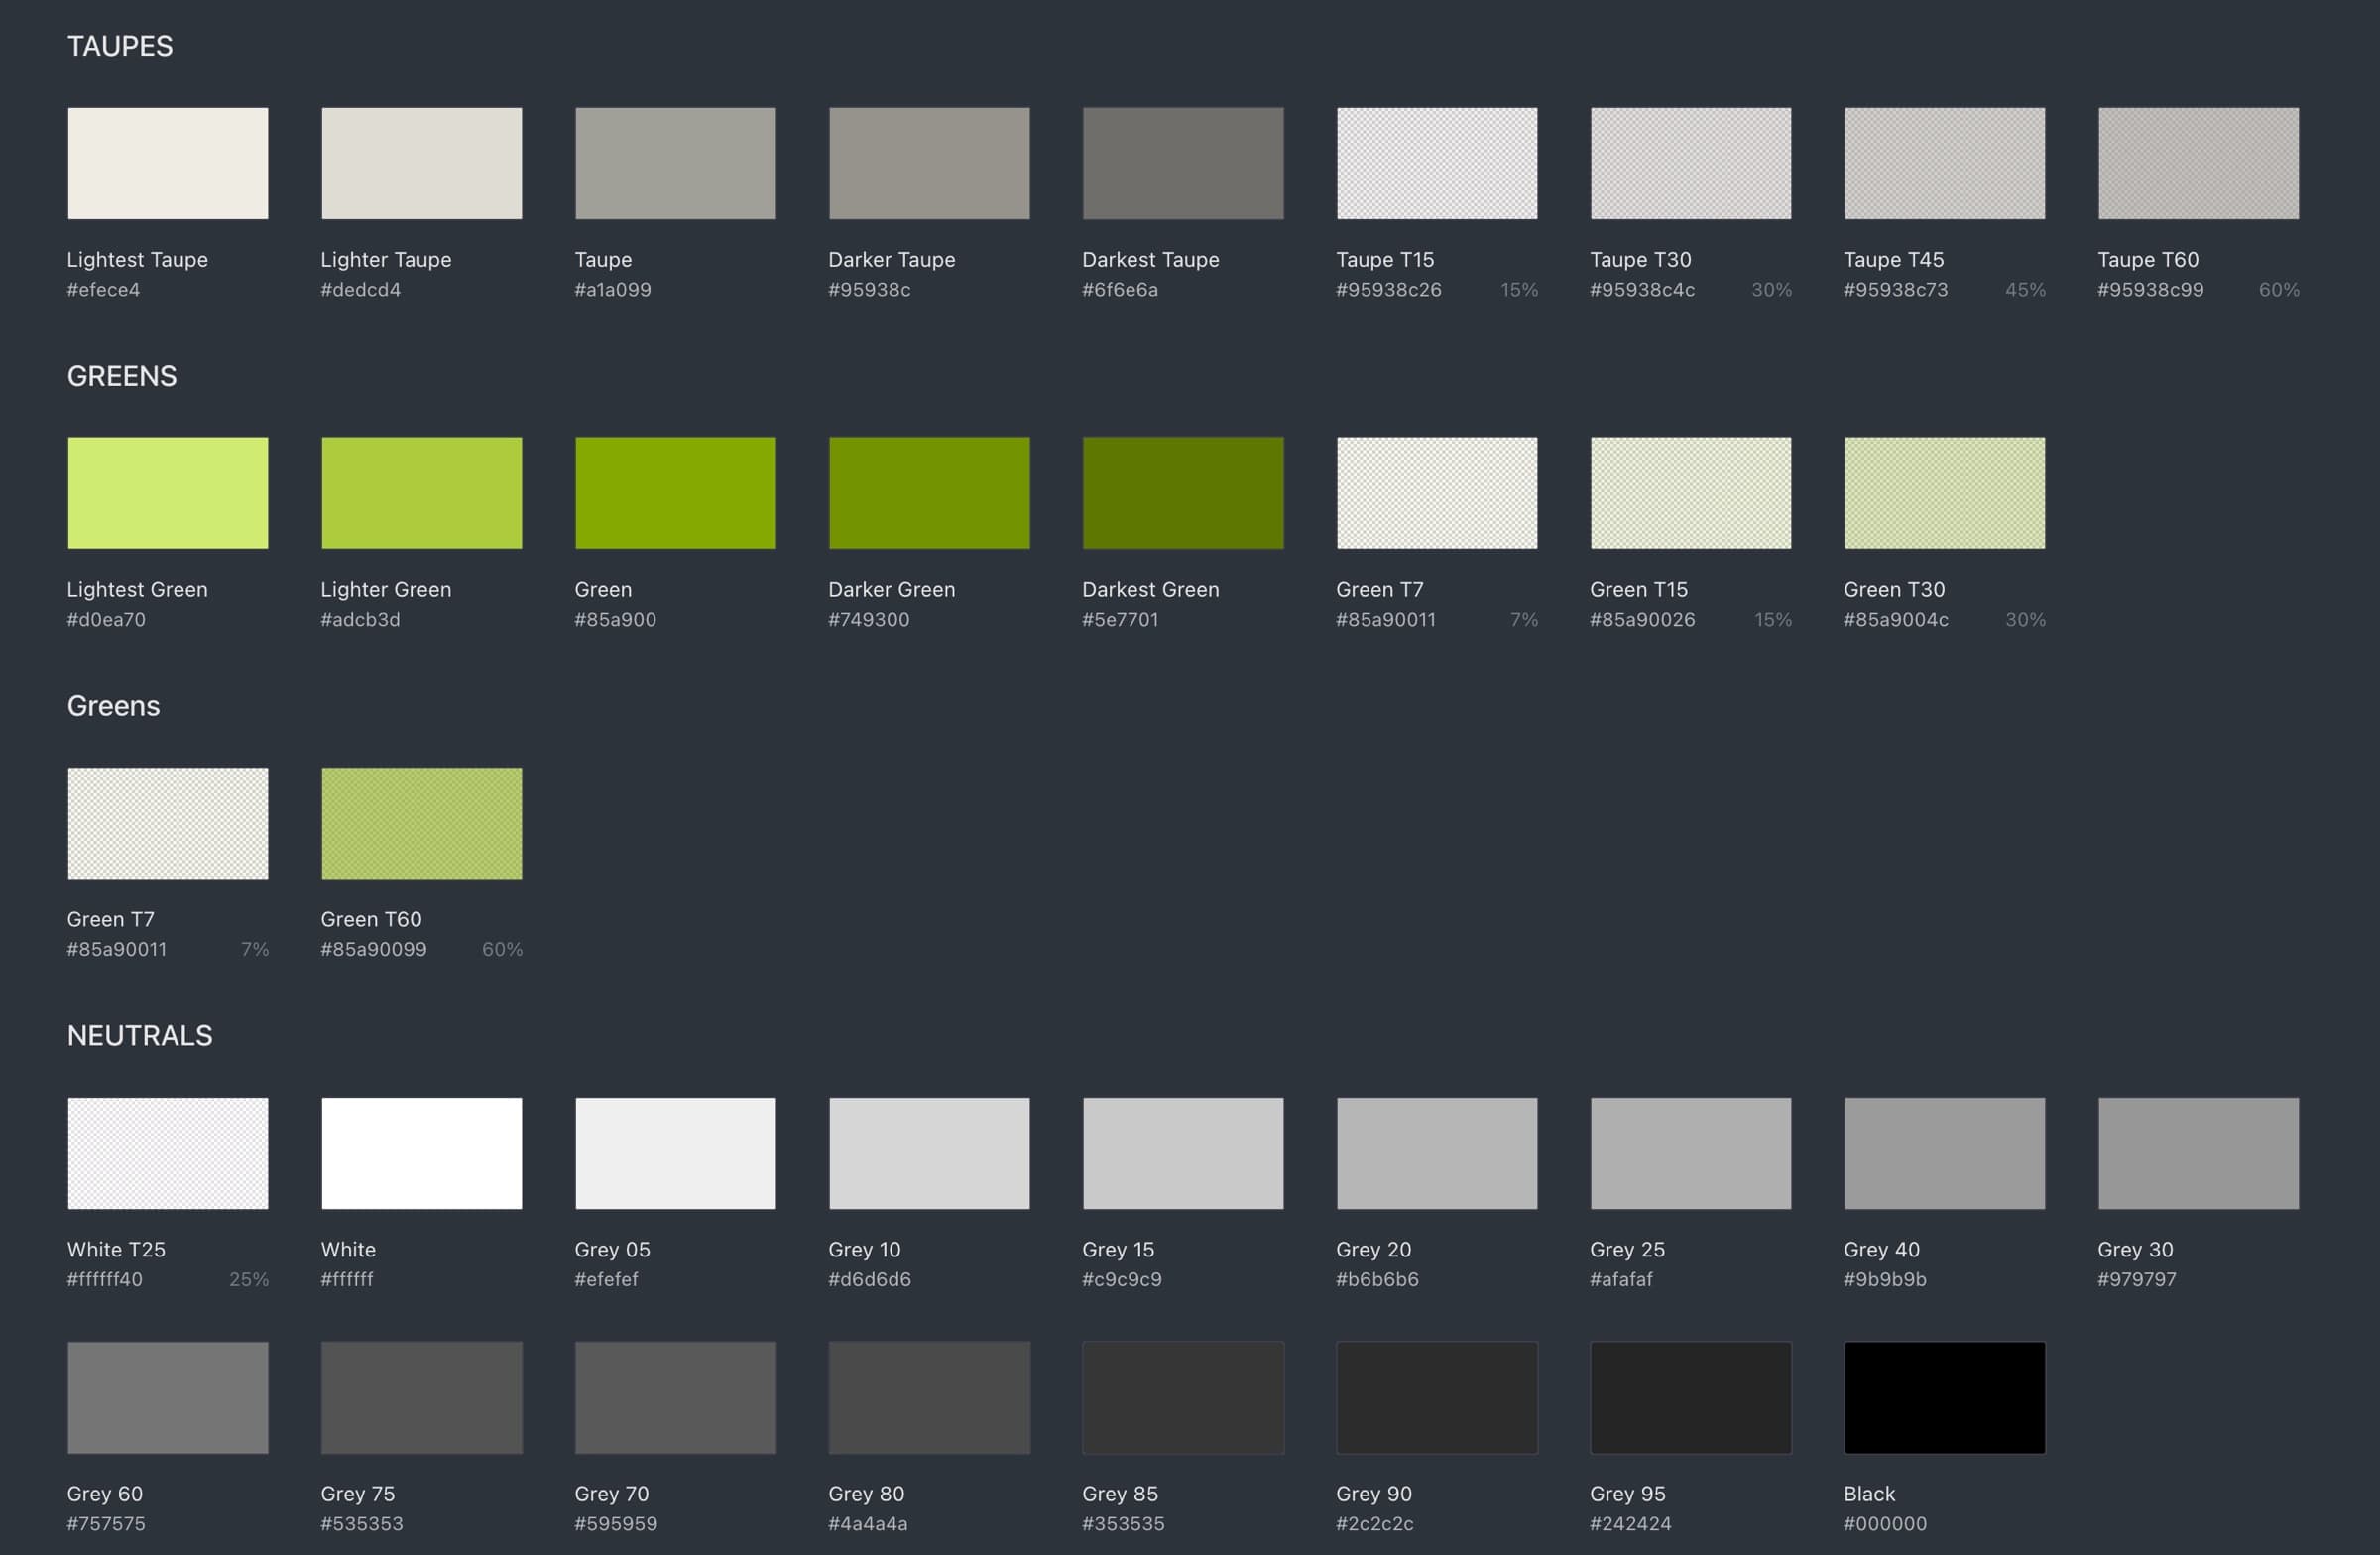Viewport: 2380px width, 1555px height.
Task: Click the hex value "#efece4"
Action: pyautogui.click(x=104, y=289)
